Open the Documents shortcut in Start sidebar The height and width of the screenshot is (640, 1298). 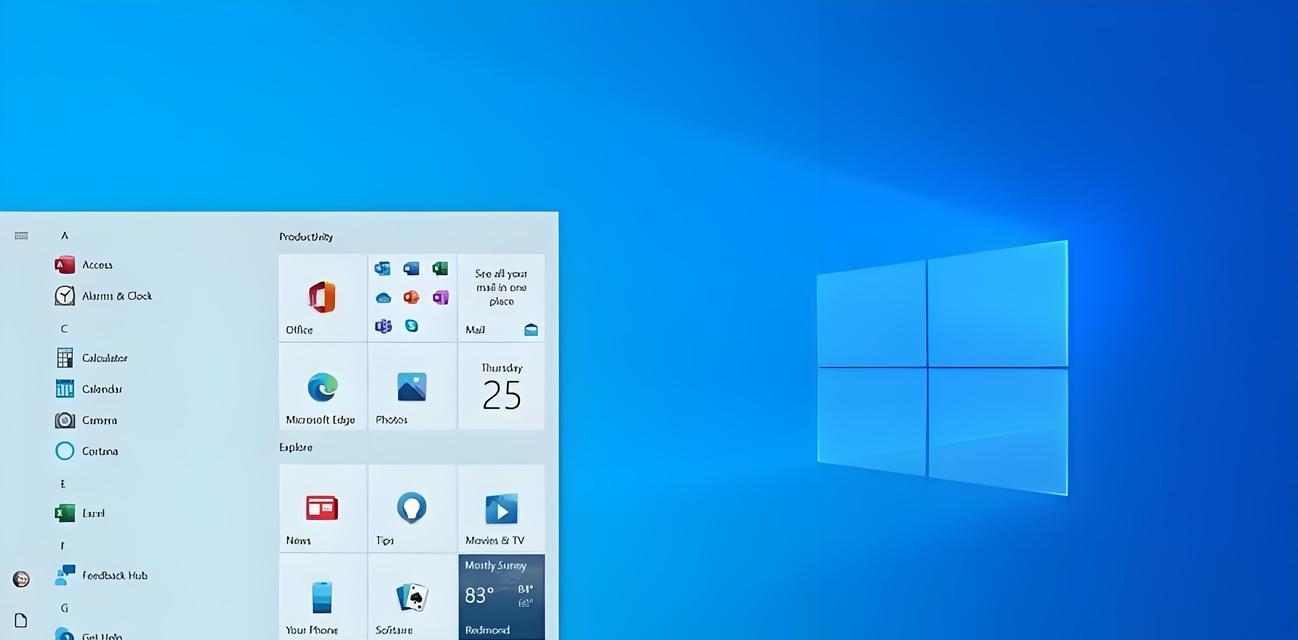pyautogui.click(x=21, y=620)
